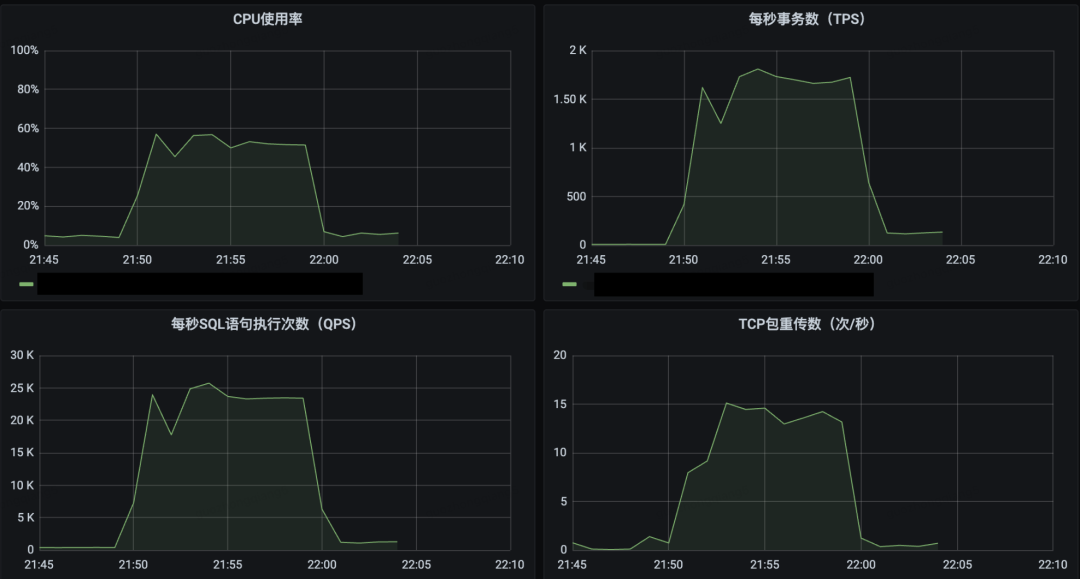Screen dimensions: 1080x579
Task: Click 21:50 time label under QPS chart
Action: coord(133,565)
